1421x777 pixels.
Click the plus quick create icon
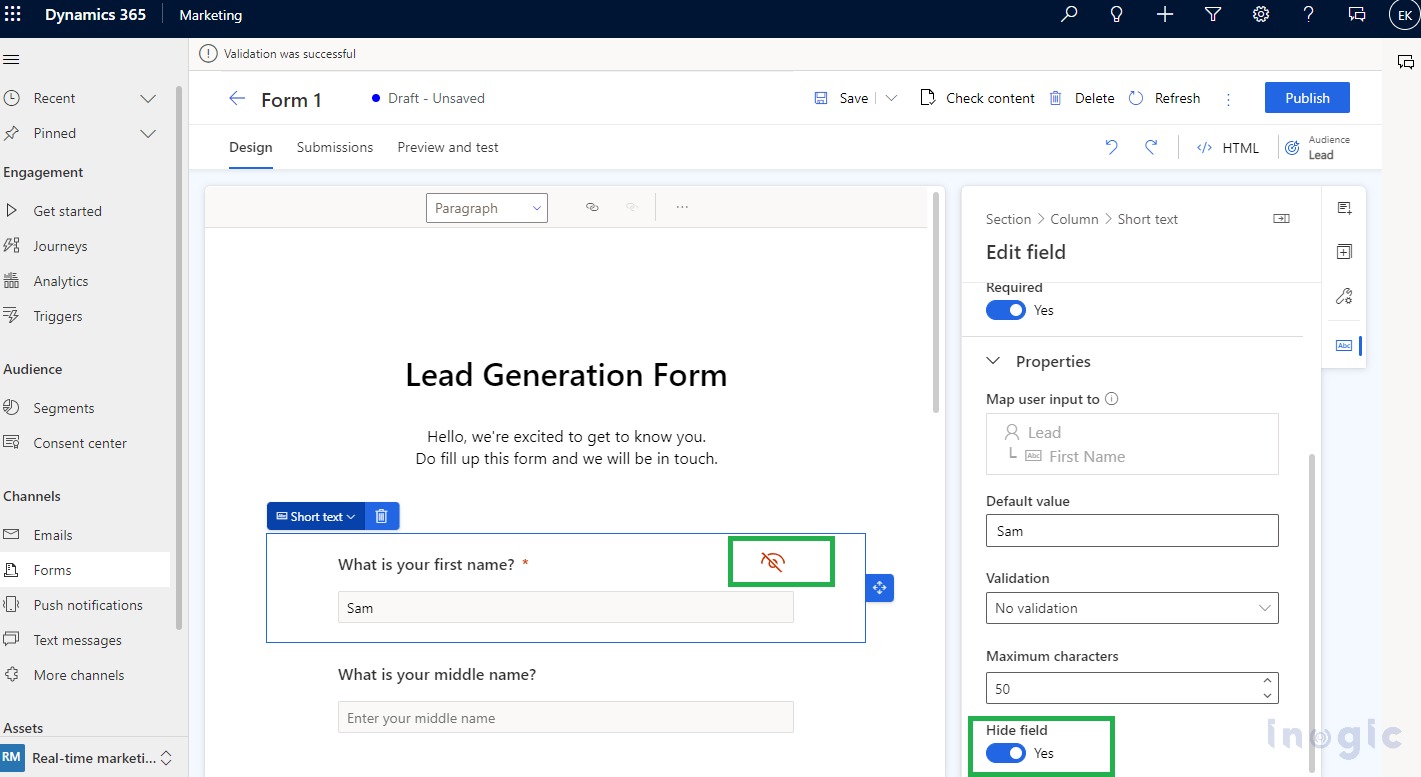click(1165, 15)
